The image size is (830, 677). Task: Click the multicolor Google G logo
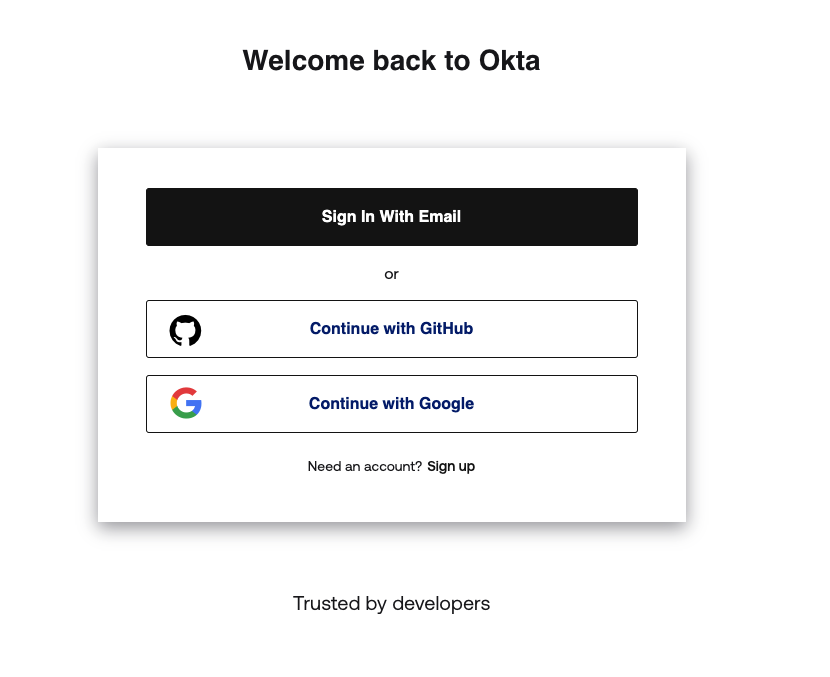click(x=186, y=403)
